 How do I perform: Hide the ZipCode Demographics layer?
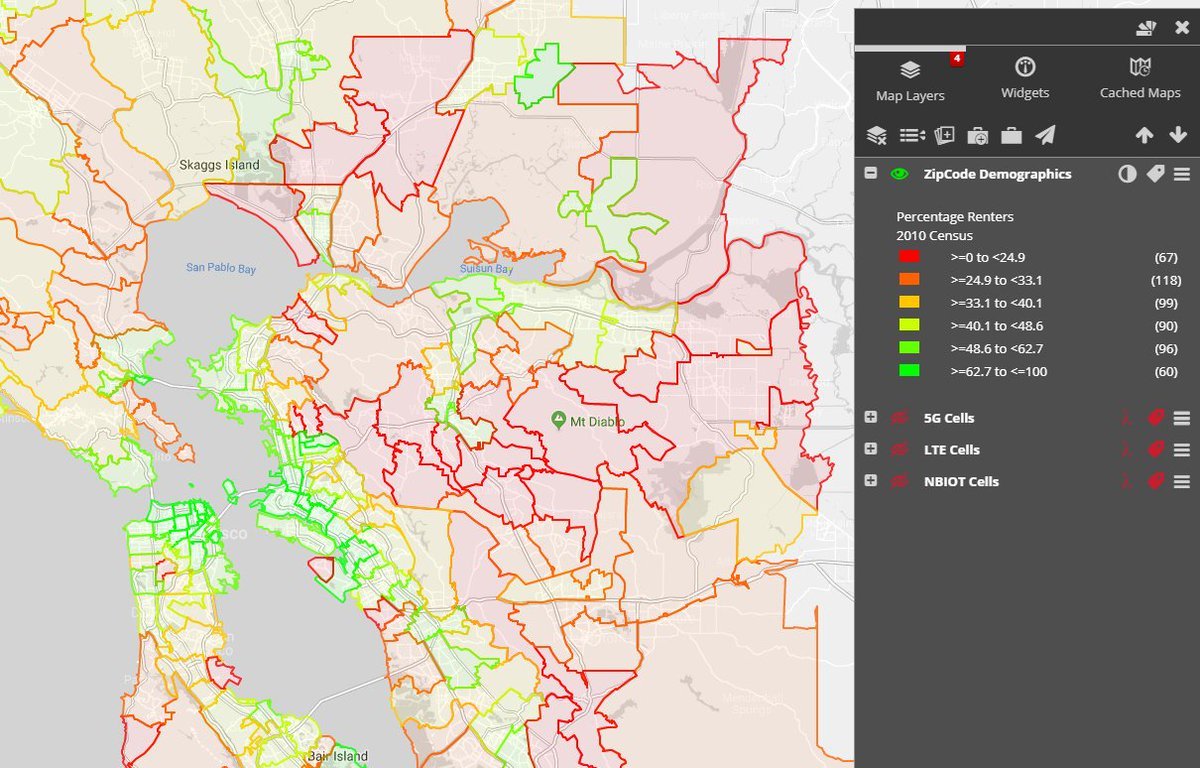900,174
